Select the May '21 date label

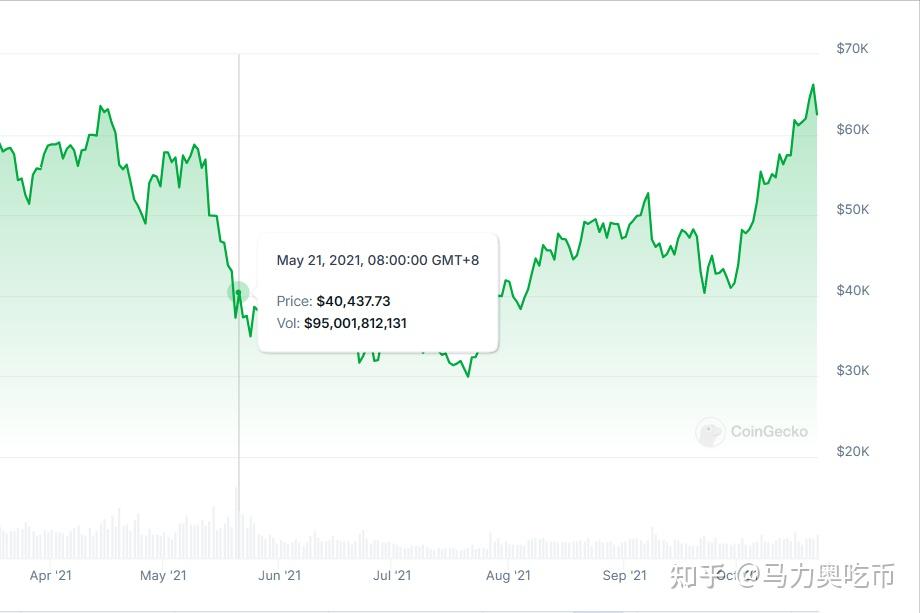pos(163,575)
